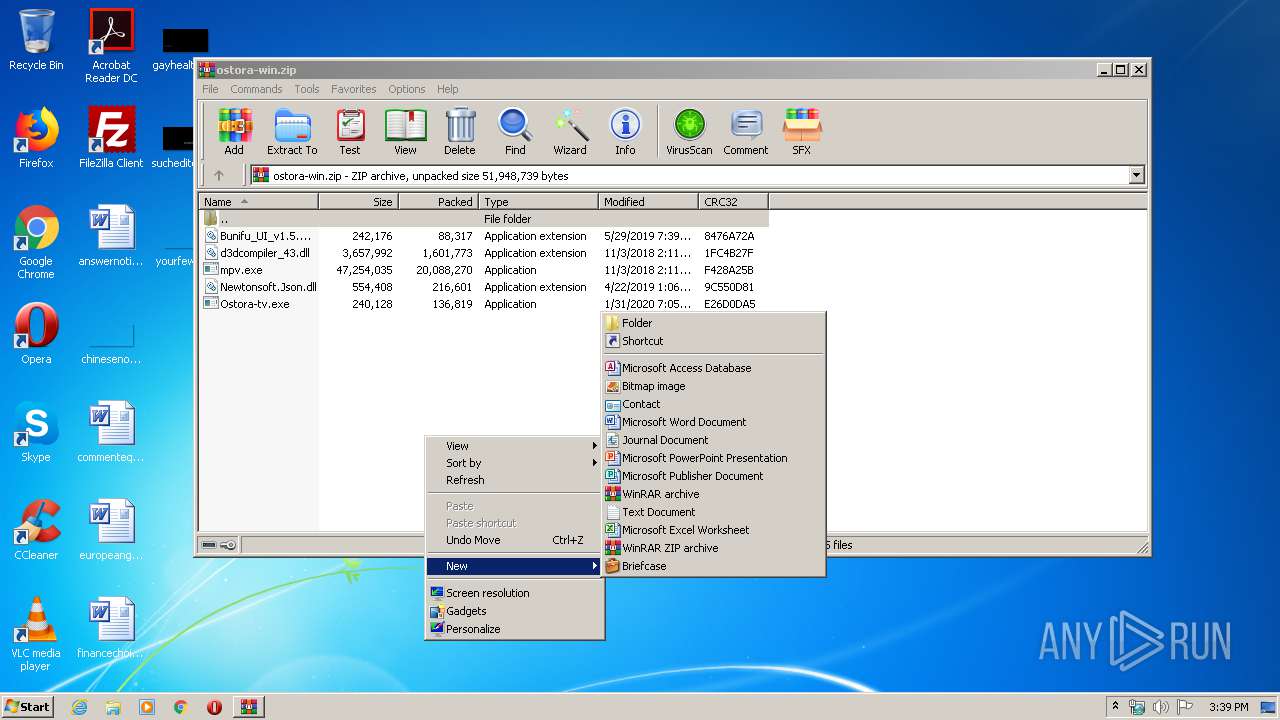Screen dimensions: 1280x720
Task: Select the New submenu entry
Action: 514,566
